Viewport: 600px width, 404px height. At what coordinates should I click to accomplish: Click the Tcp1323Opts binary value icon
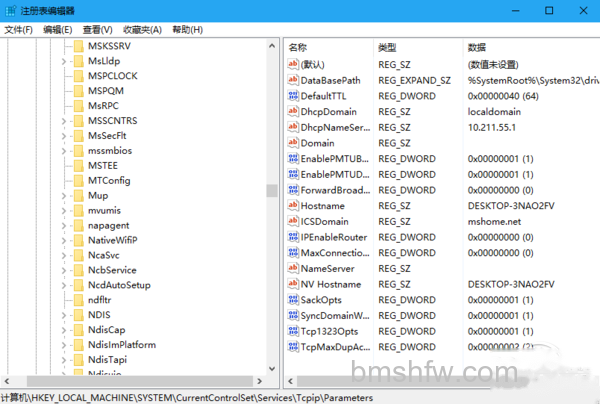[293, 331]
